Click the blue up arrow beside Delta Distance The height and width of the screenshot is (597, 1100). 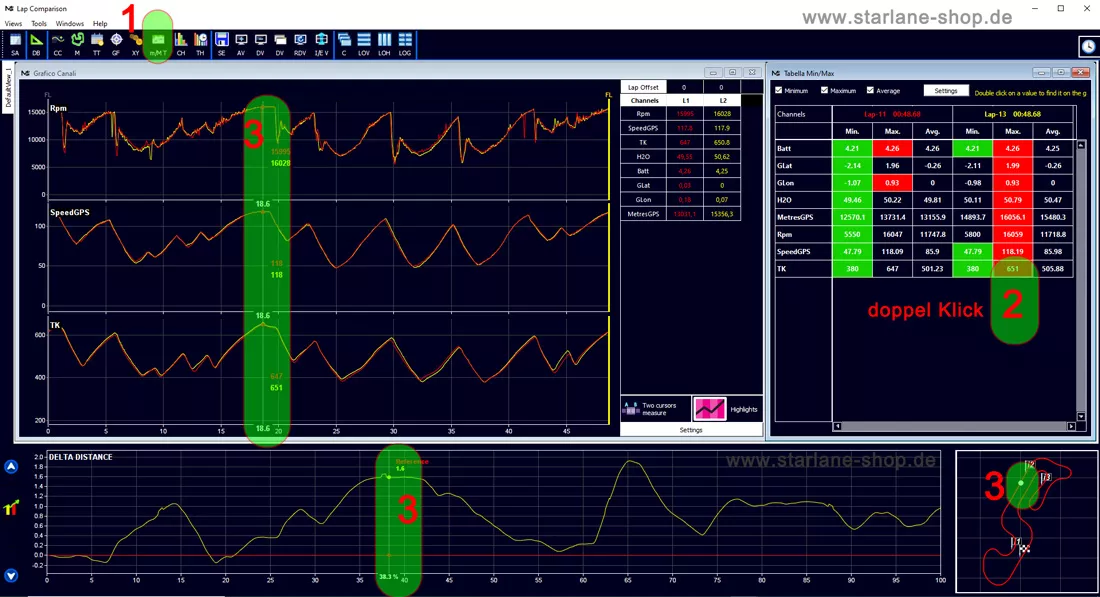11,467
